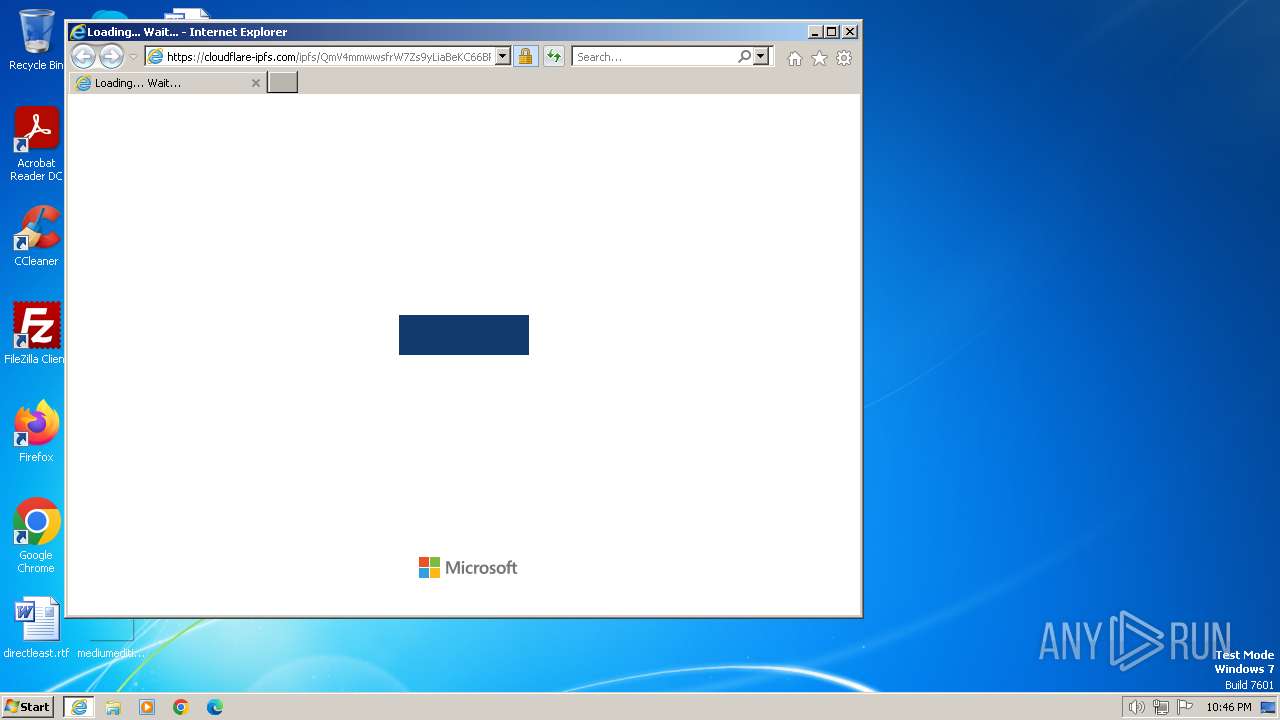The height and width of the screenshot is (720, 1280).
Task: Go back with the IE Back arrow
Action: click(83, 57)
